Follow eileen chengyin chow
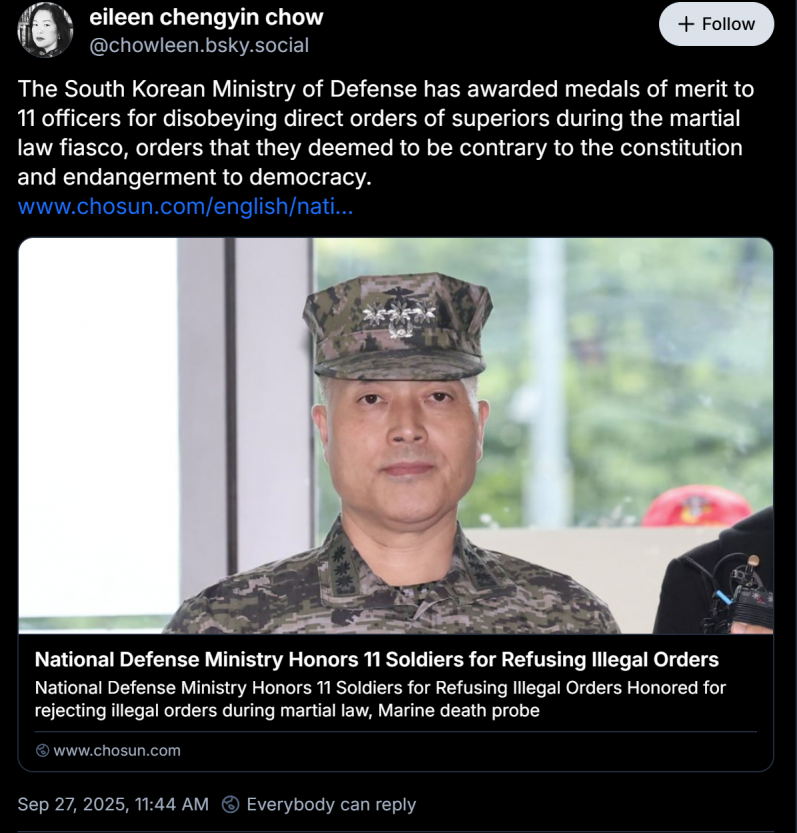This screenshot has width=797, height=833. (x=716, y=24)
